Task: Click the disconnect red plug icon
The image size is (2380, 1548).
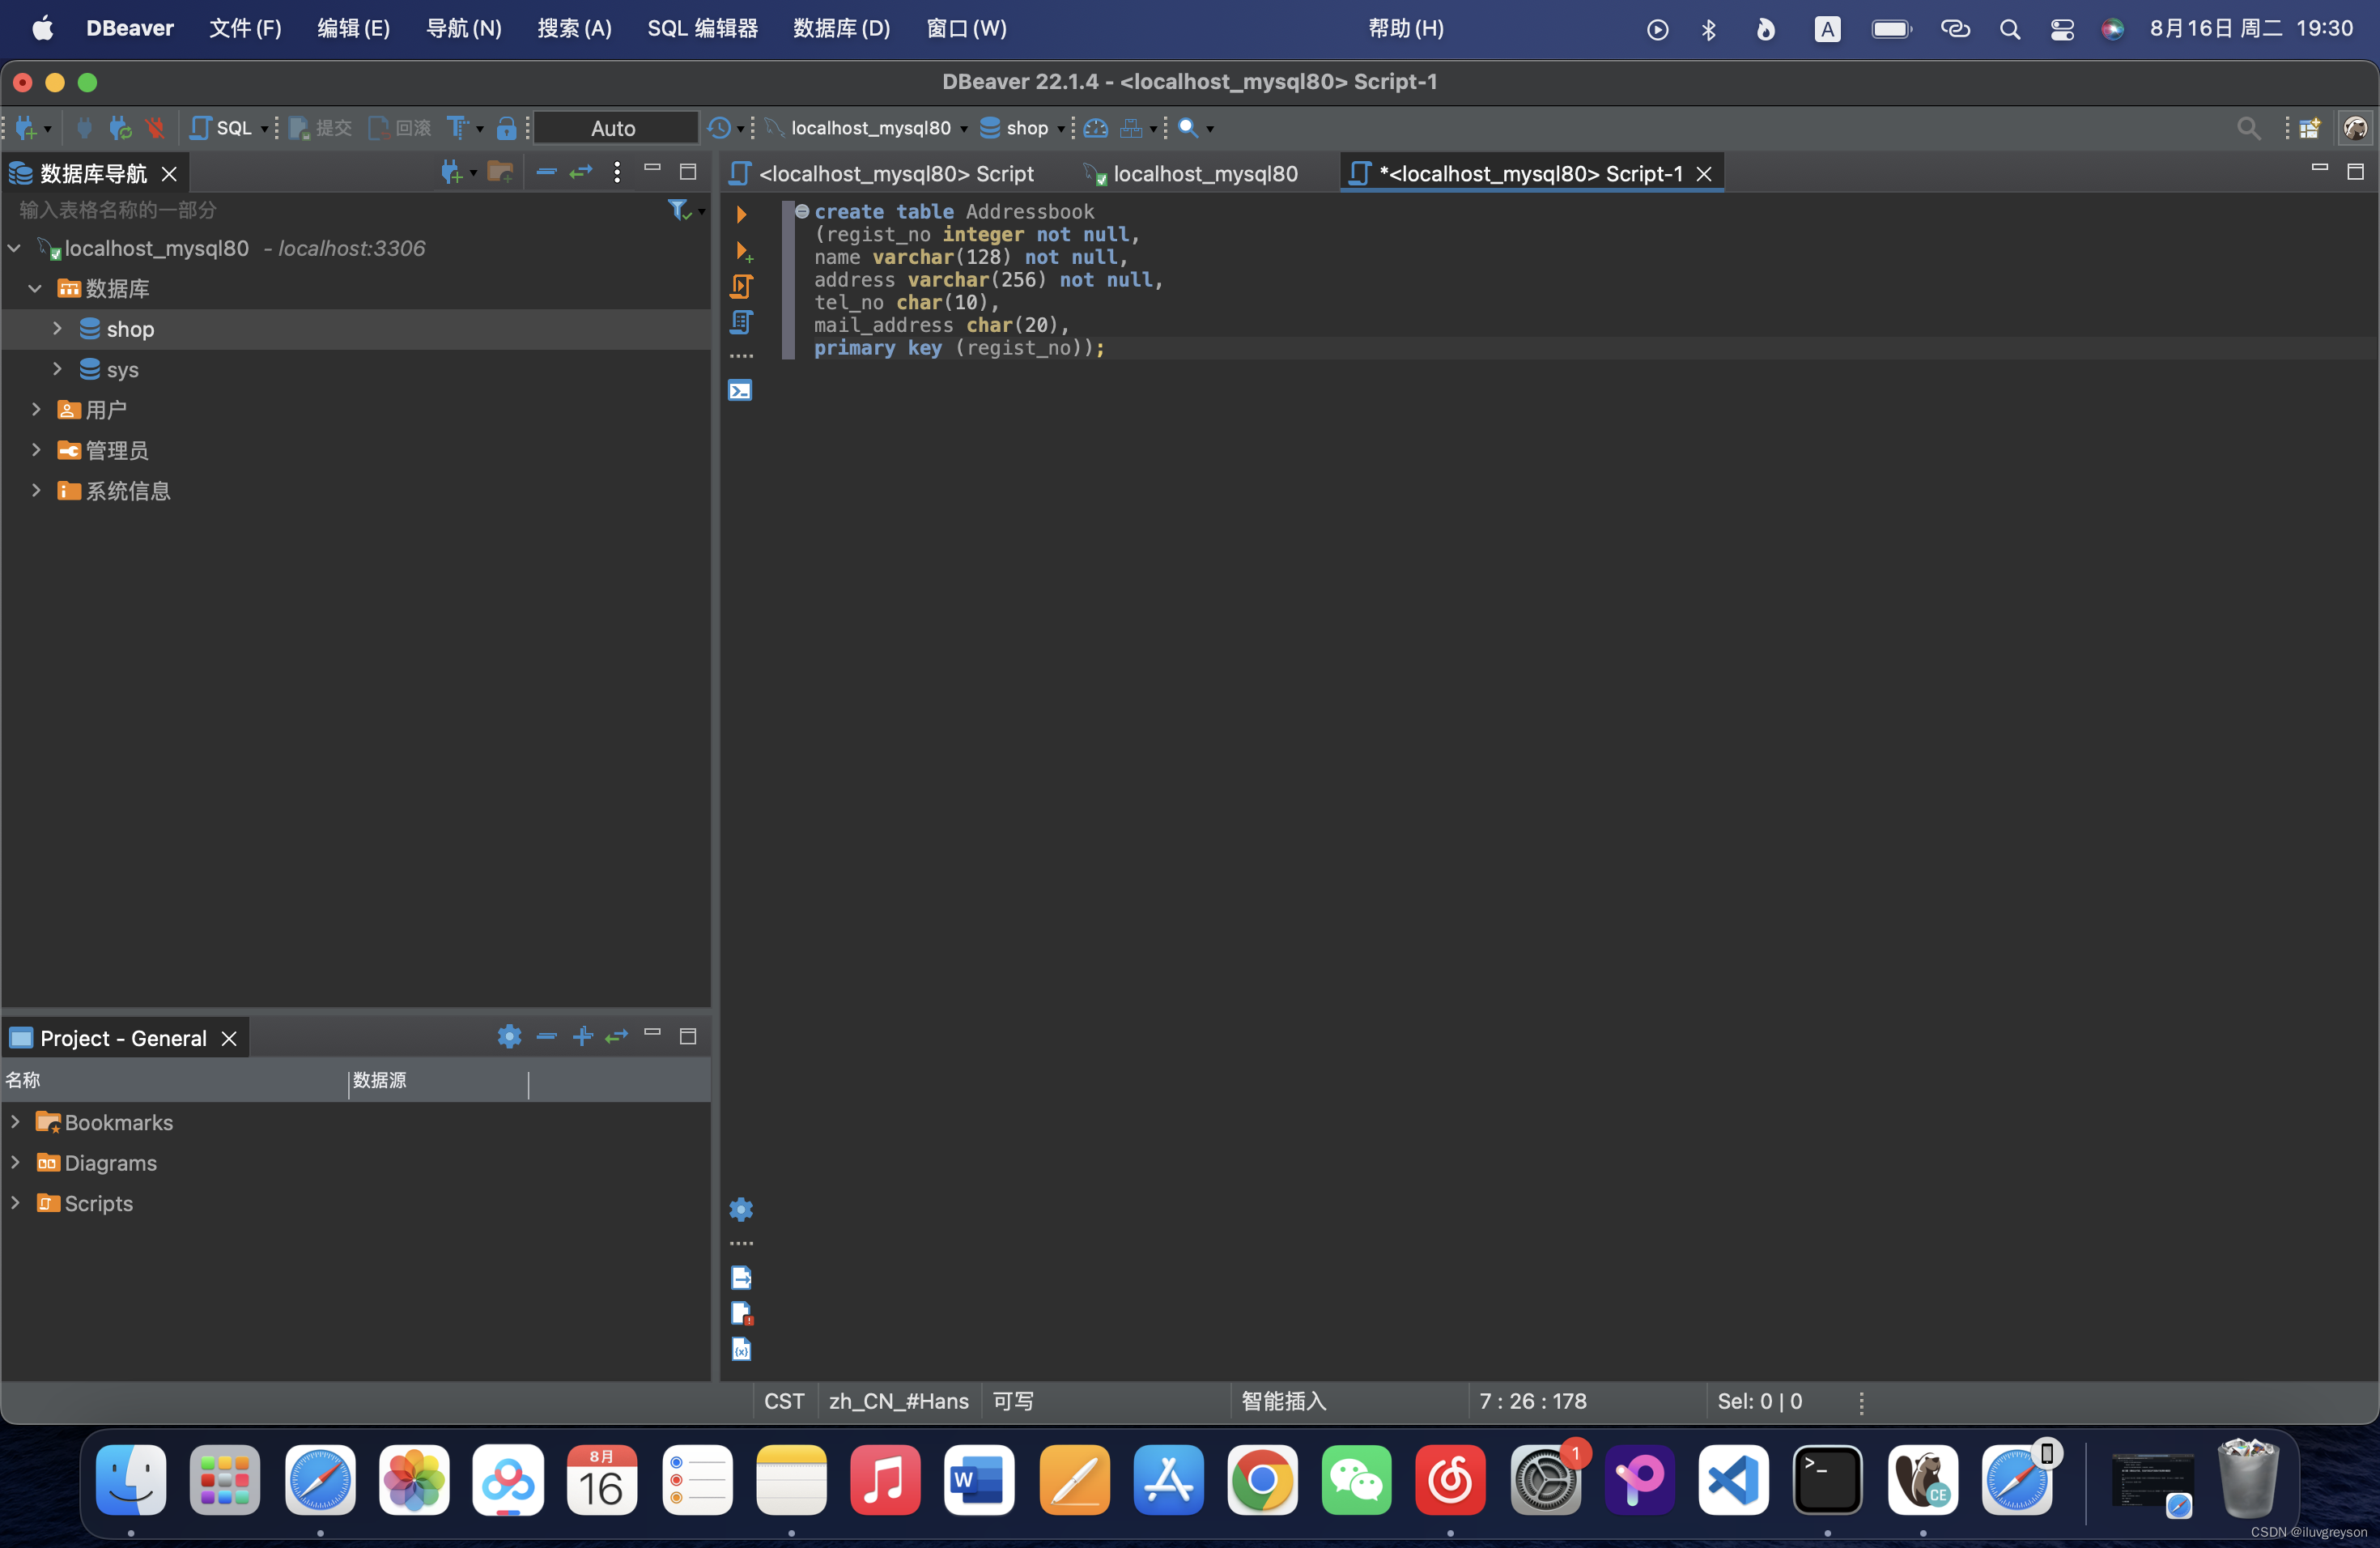Action: (155, 128)
